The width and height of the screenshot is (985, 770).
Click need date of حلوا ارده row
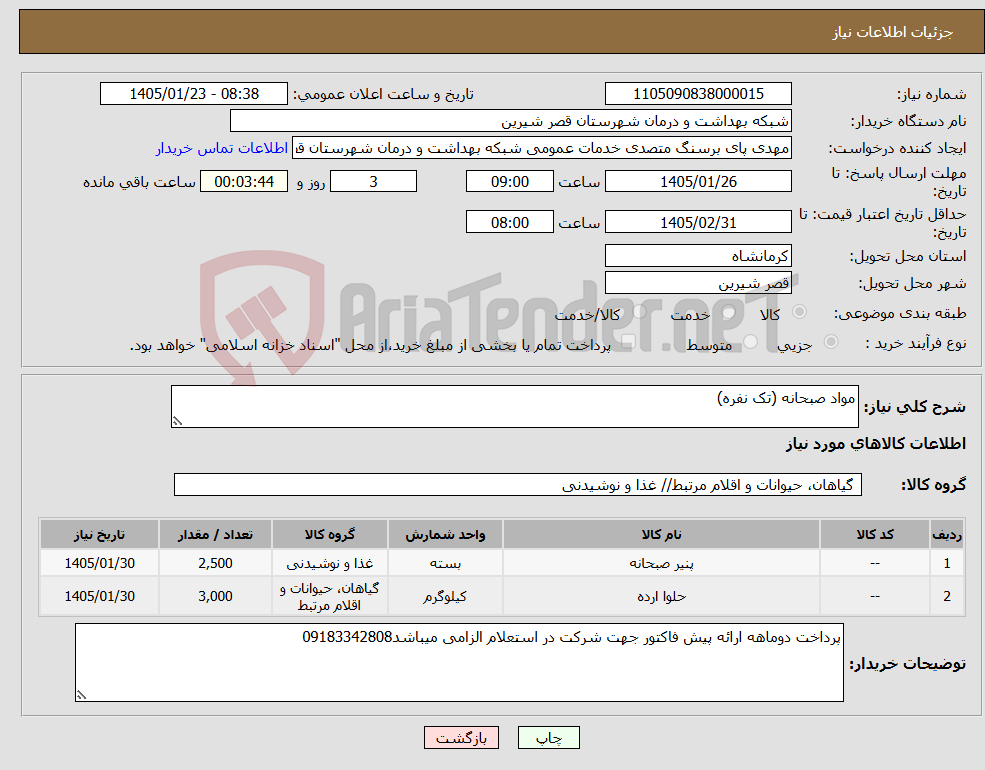[99, 596]
